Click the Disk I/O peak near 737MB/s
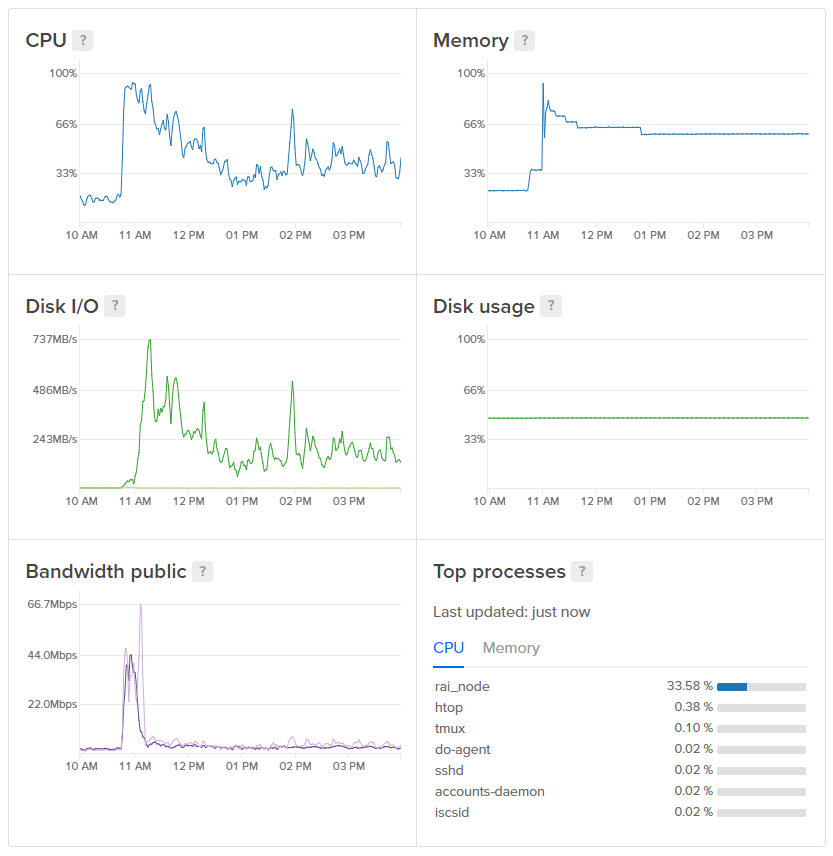 (x=149, y=341)
